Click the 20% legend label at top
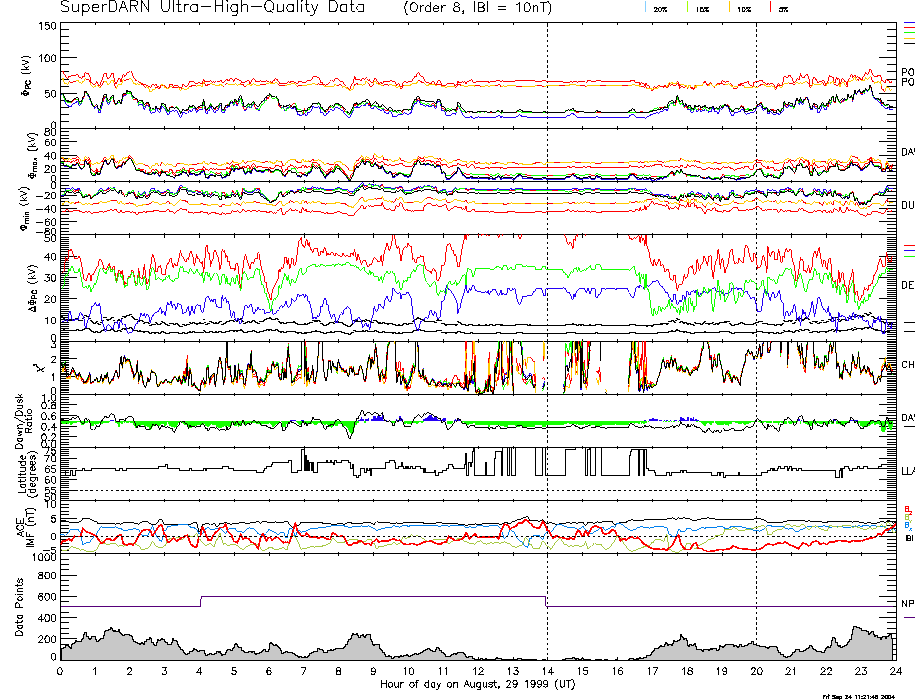This screenshot has width=915, height=700. click(660, 8)
